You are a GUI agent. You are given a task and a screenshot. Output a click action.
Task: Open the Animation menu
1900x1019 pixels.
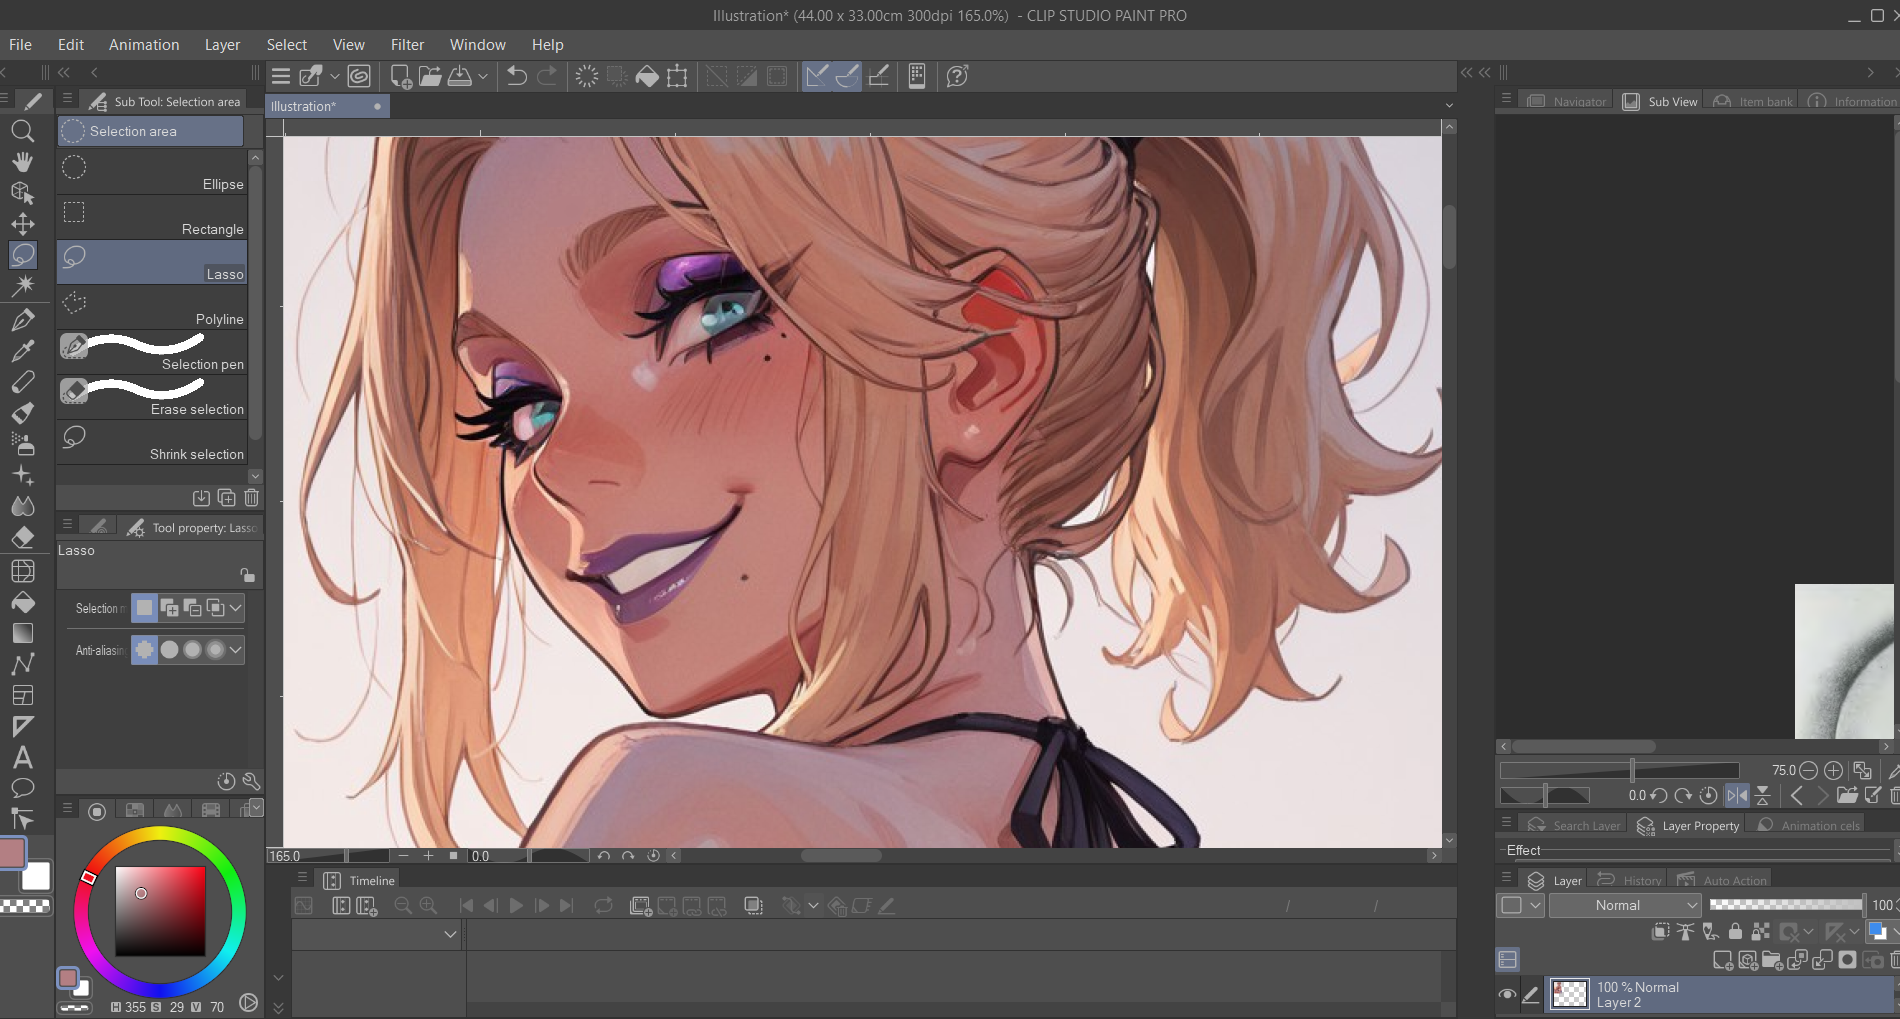click(x=144, y=45)
